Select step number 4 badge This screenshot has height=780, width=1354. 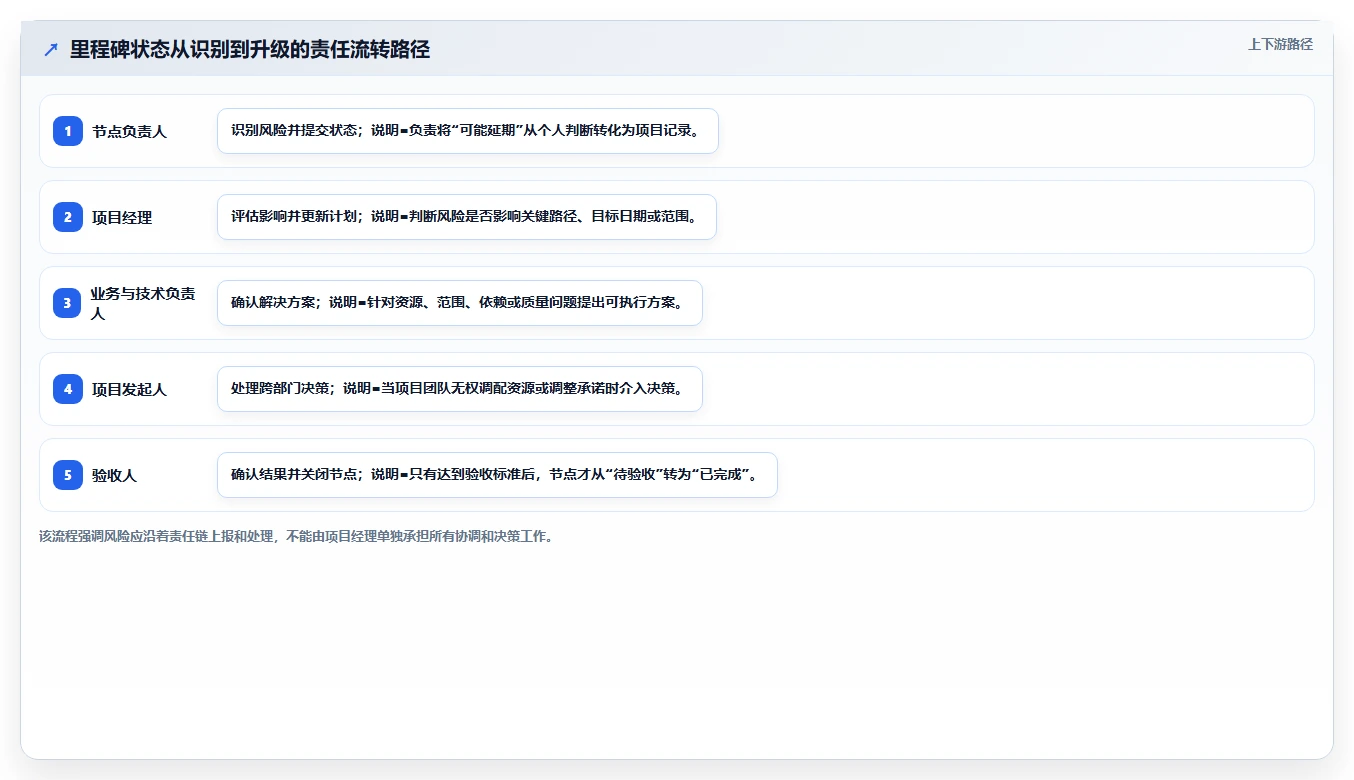click(68, 389)
